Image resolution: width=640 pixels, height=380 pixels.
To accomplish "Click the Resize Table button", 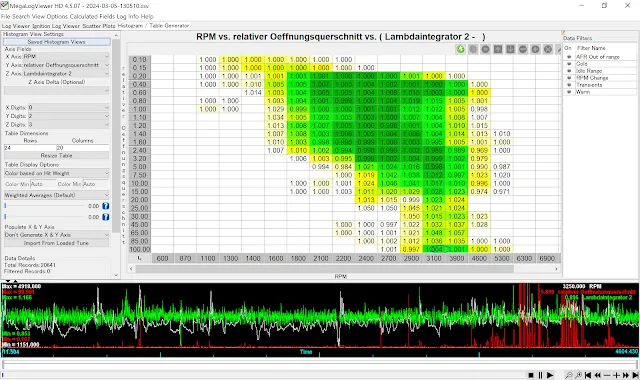I will pos(57,156).
